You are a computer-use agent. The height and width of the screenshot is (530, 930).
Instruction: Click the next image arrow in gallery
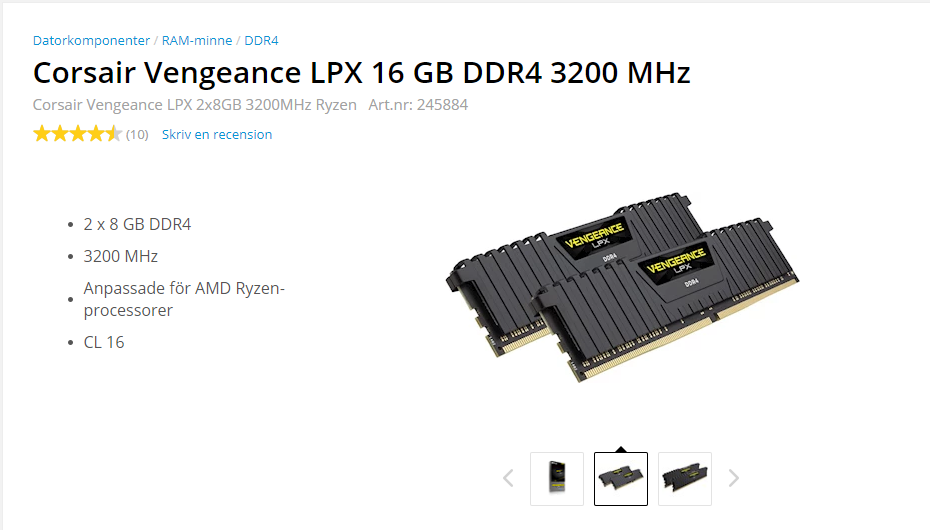tap(734, 478)
